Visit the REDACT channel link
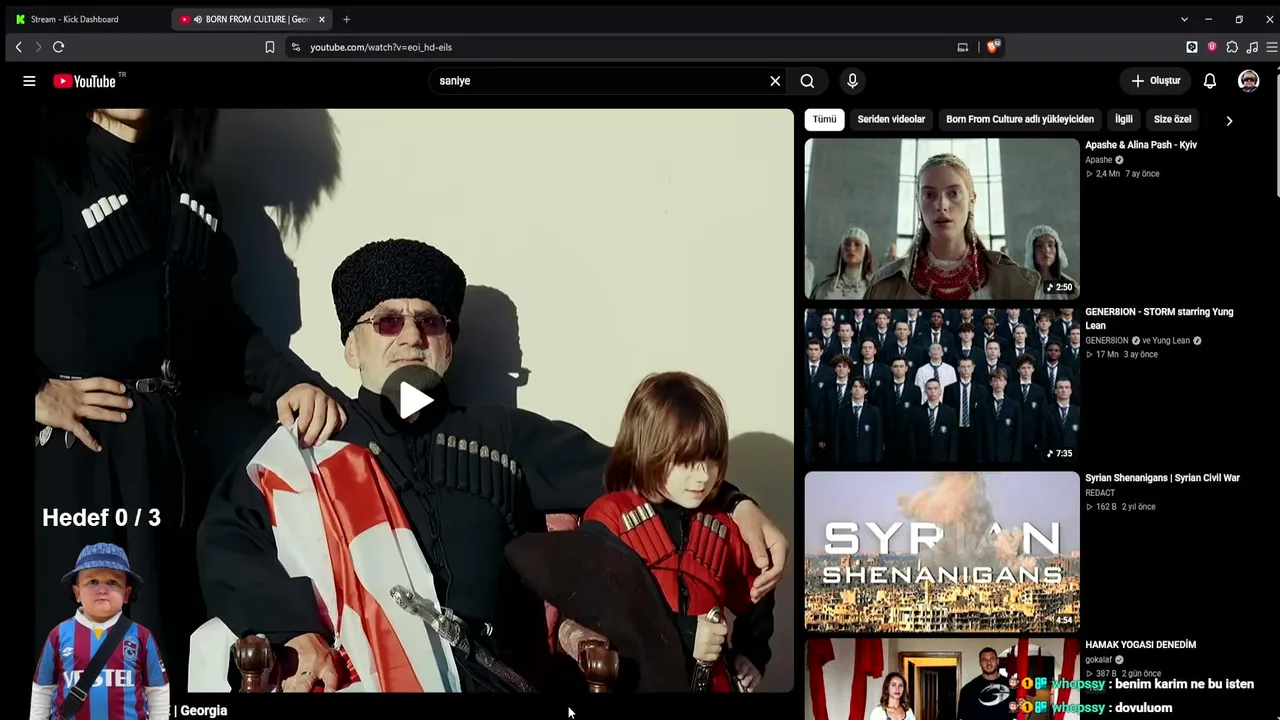The height and width of the screenshot is (720, 1280). (x=1100, y=493)
